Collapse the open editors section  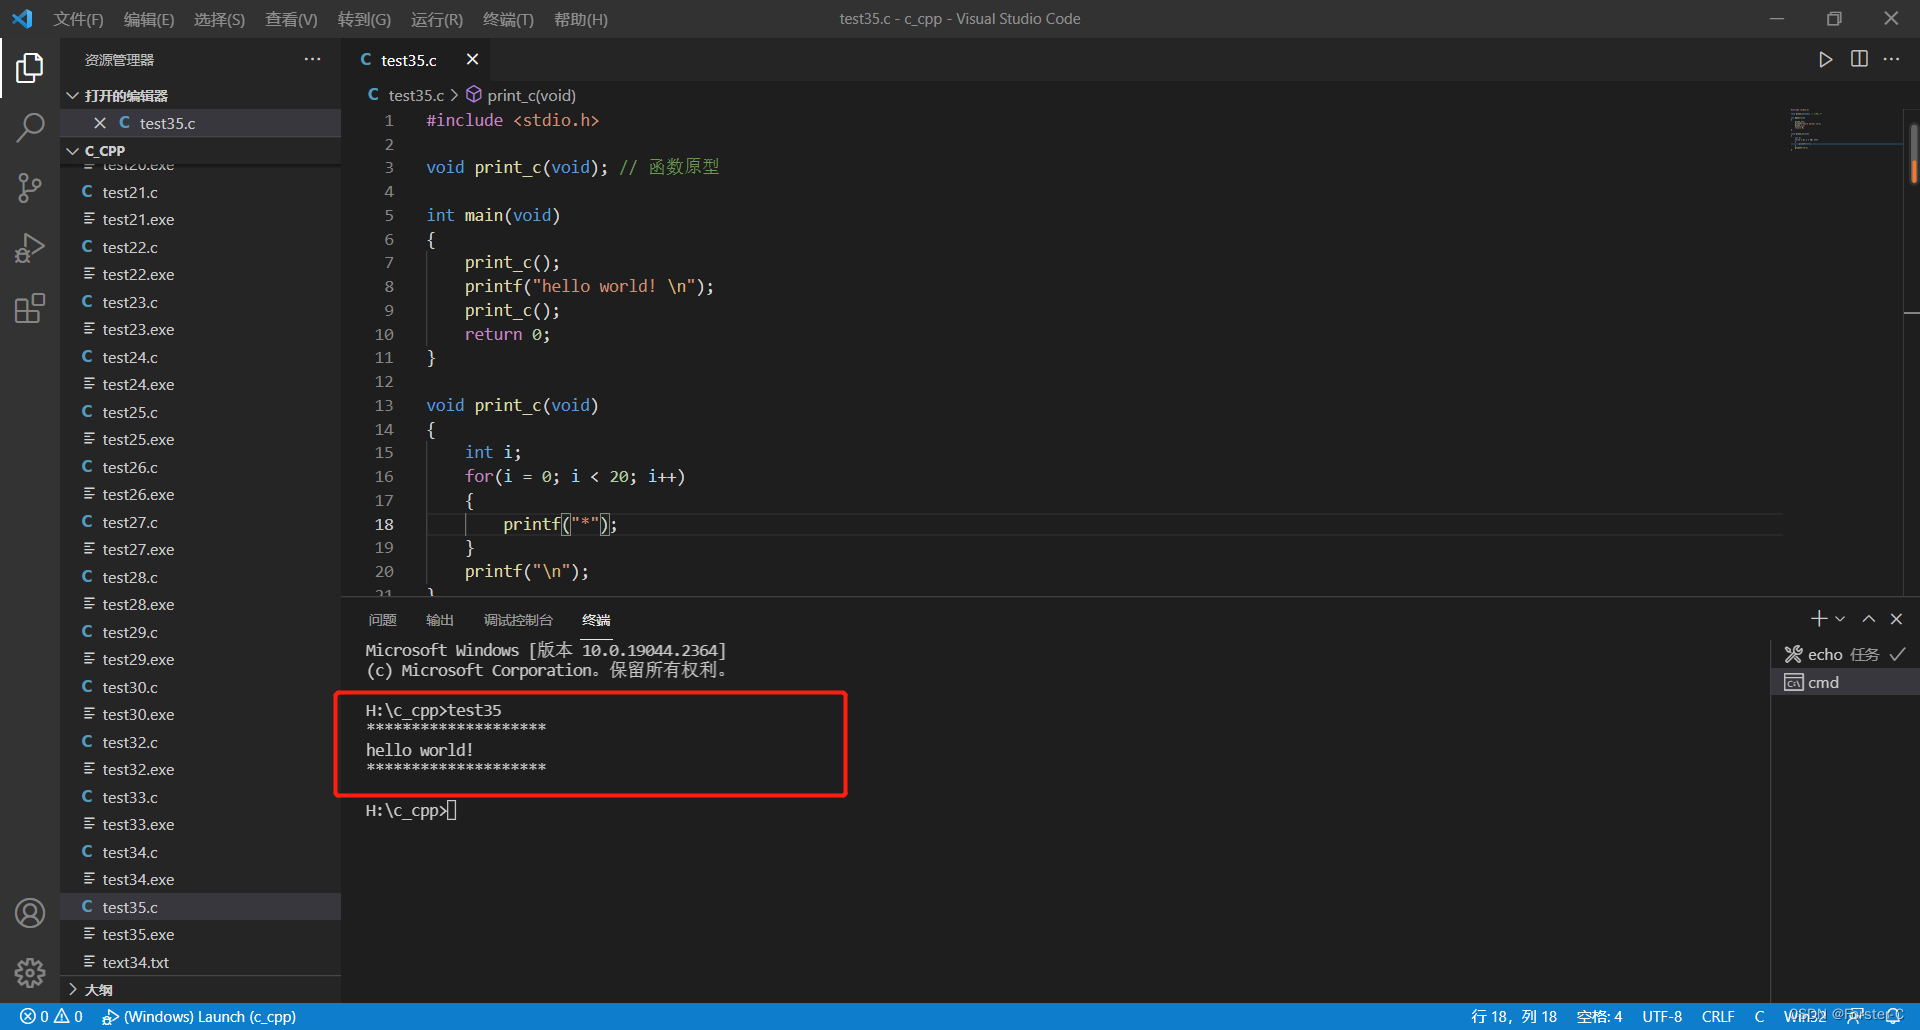click(x=72, y=96)
